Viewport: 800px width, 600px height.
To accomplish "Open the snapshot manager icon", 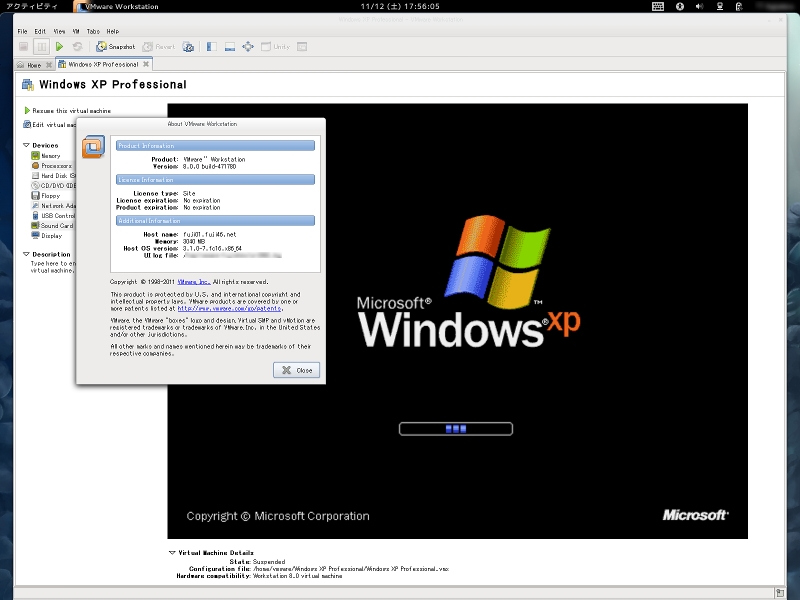I will pos(188,46).
